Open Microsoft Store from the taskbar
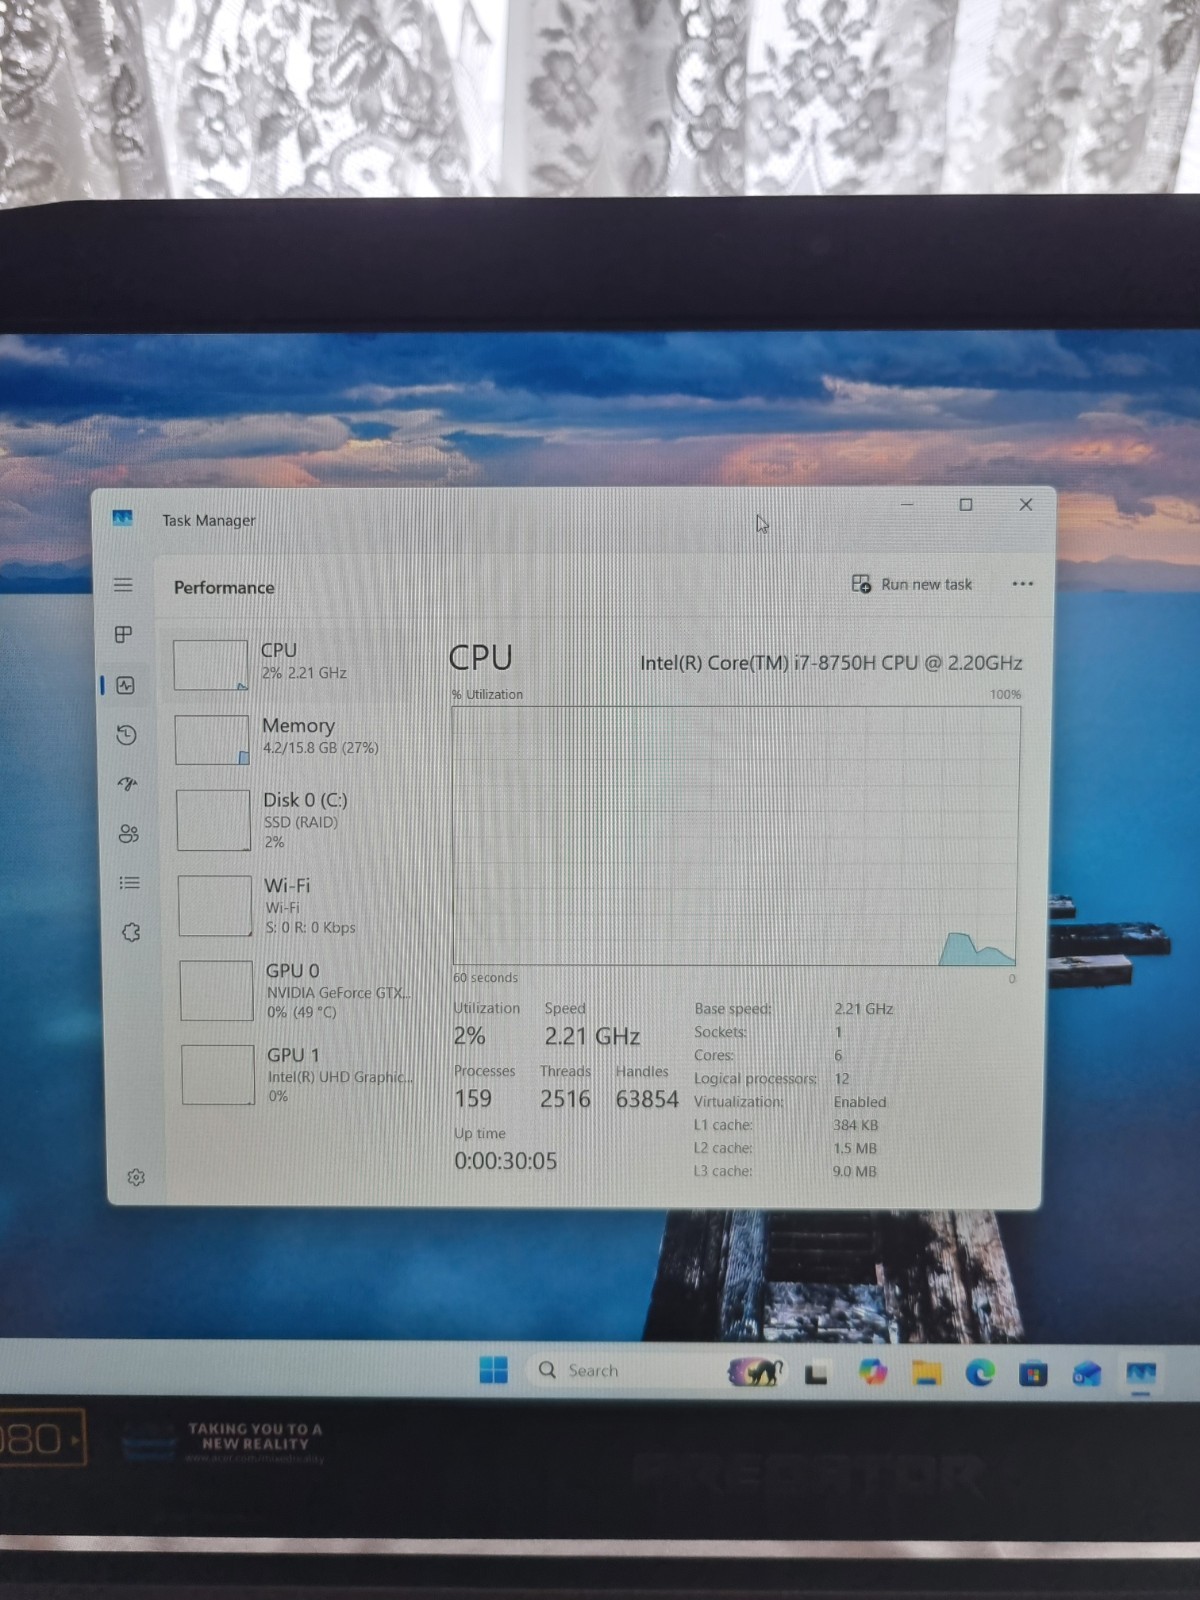The width and height of the screenshot is (1200, 1600). pos(1033,1375)
